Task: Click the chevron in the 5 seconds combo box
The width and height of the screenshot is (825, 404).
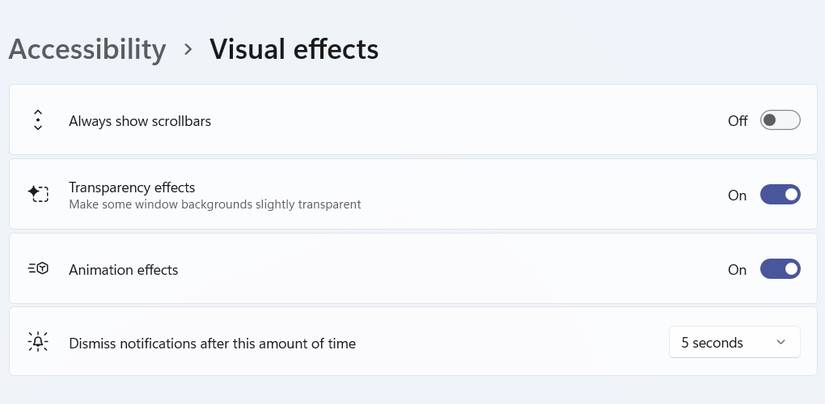Action: click(781, 343)
